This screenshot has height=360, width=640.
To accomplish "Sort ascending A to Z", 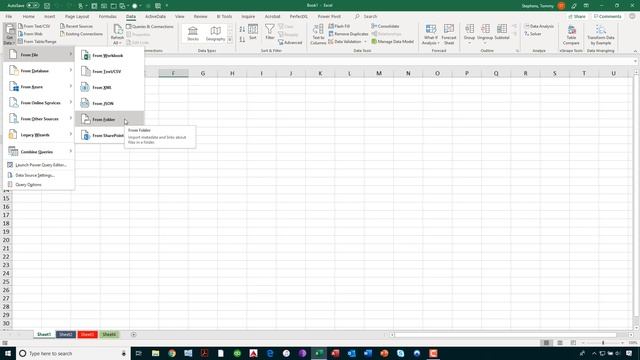I will pos(242,29).
